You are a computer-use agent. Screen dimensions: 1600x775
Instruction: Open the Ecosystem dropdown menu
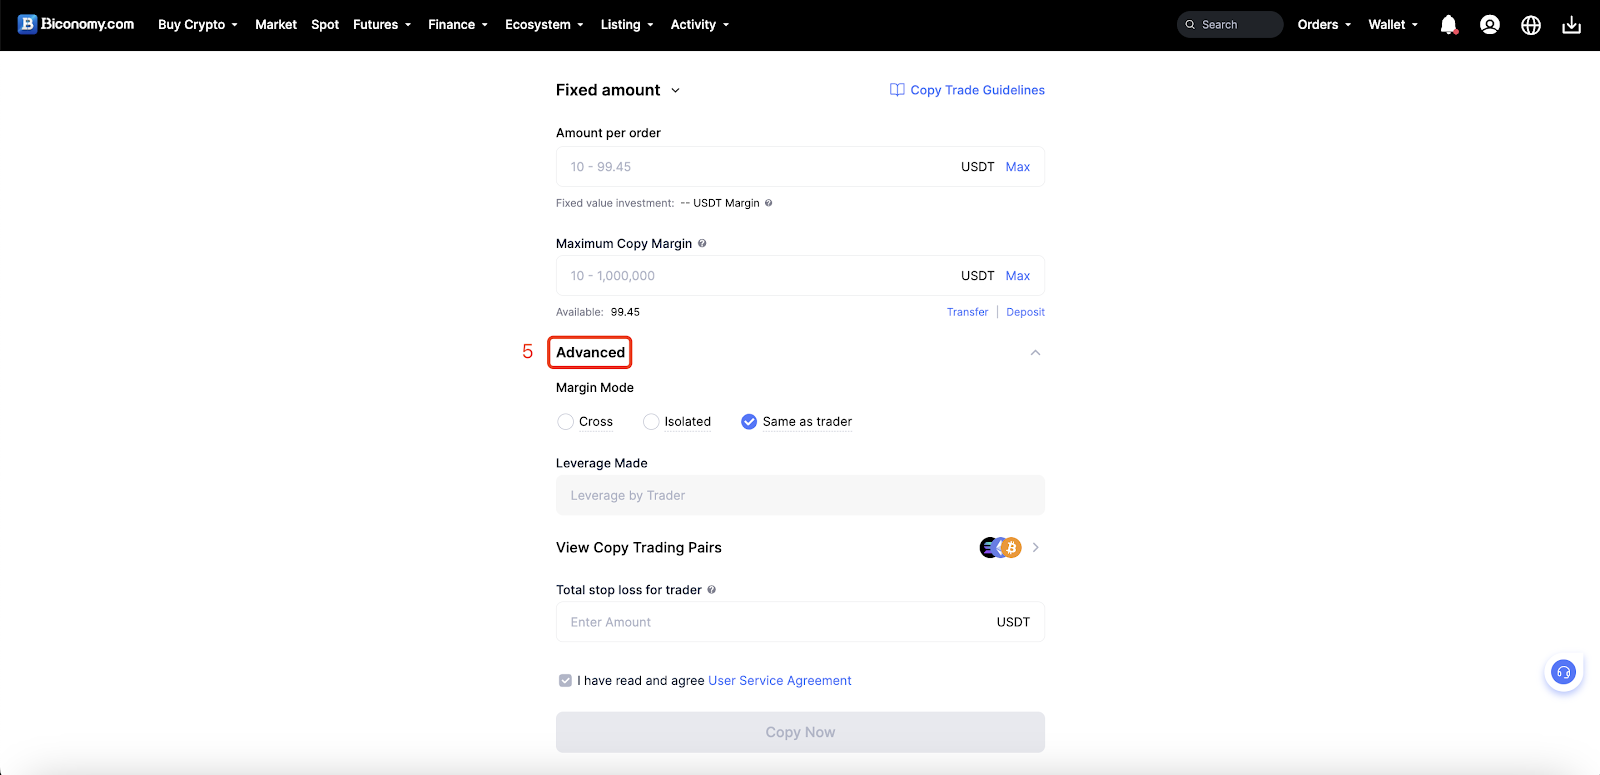[544, 25]
